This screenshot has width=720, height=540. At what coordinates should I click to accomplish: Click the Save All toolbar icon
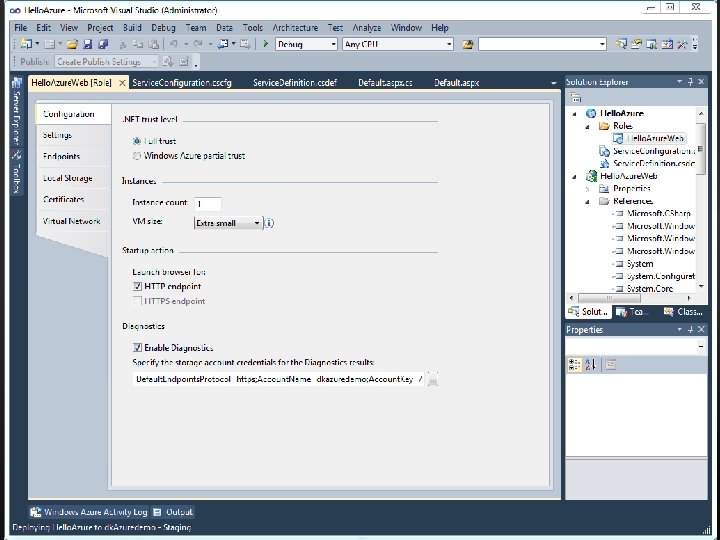[x=103, y=44]
